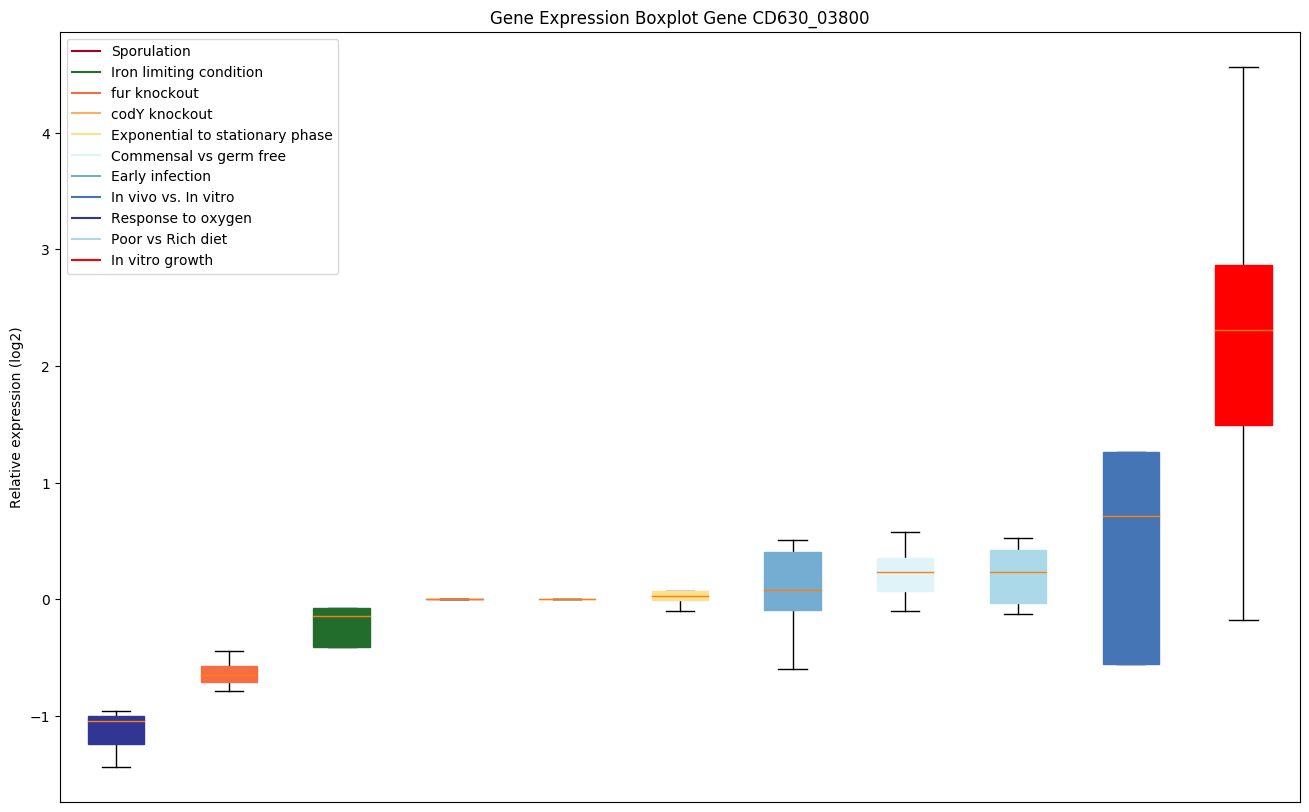Select 'codY knockout' legend entry
This screenshot has width=1309, height=812.
pos(161,114)
